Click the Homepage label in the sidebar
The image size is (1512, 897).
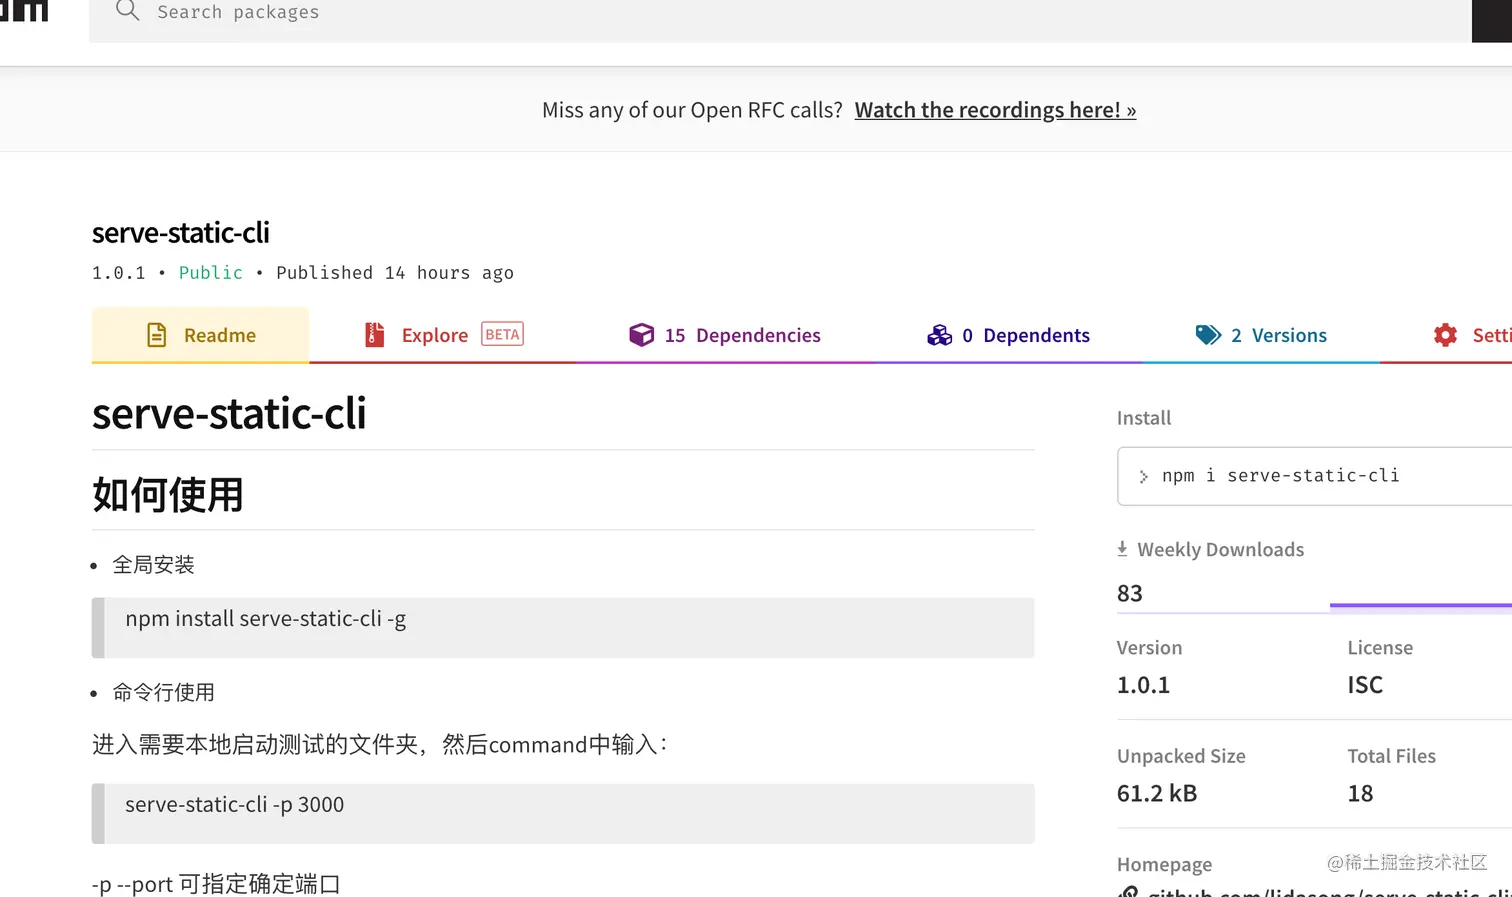[x=1165, y=864]
